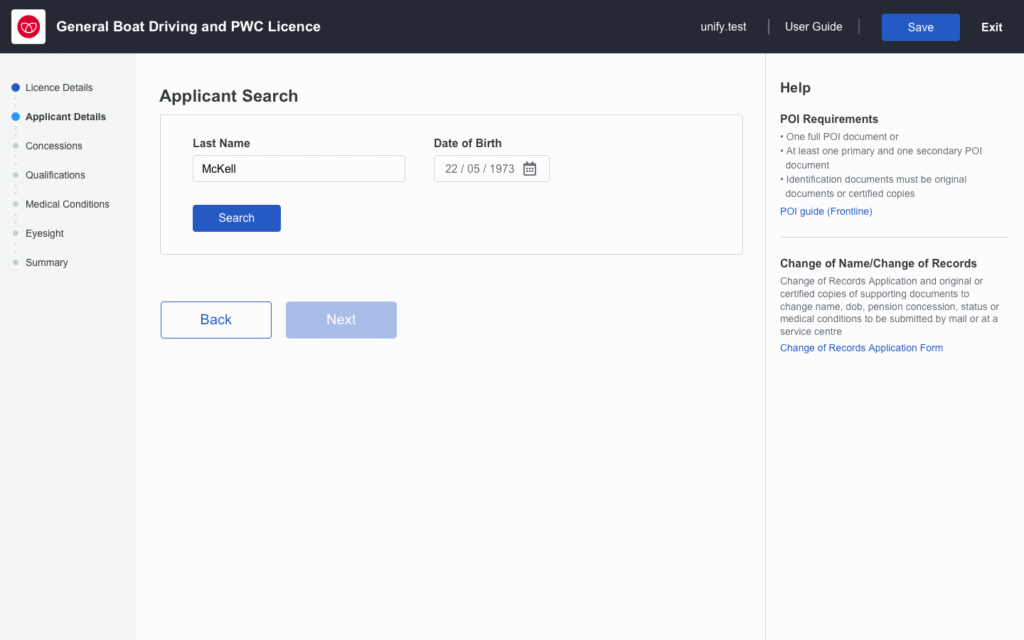Open the Summary step
The image size is (1024, 640).
46,263
